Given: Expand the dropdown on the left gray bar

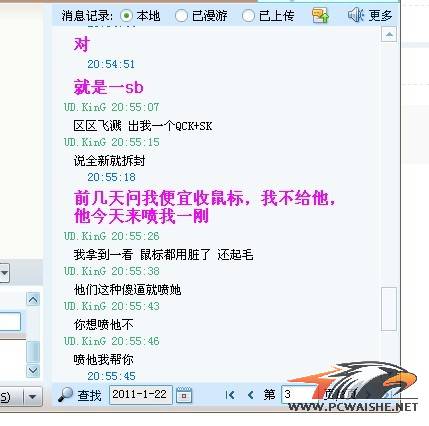Looking at the screenshot, I should pyautogui.click(x=4, y=273).
